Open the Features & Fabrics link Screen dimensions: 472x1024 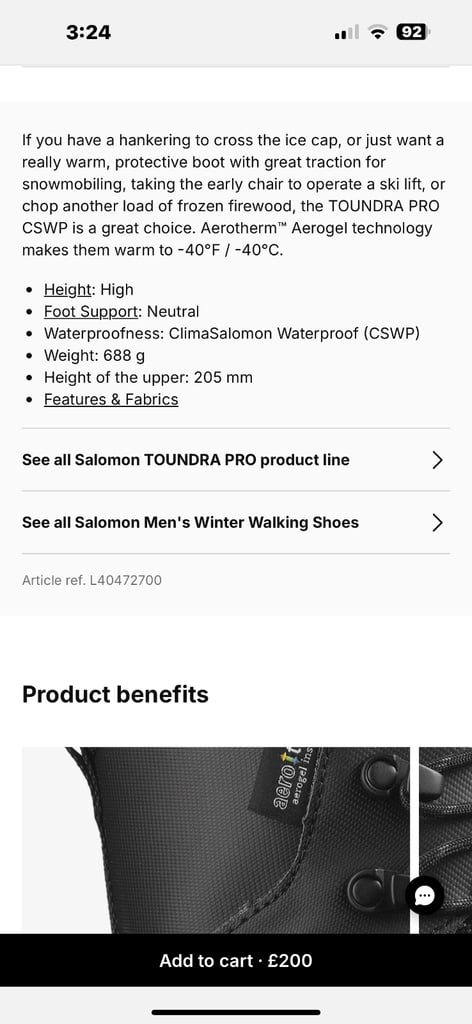click(111, 400)
